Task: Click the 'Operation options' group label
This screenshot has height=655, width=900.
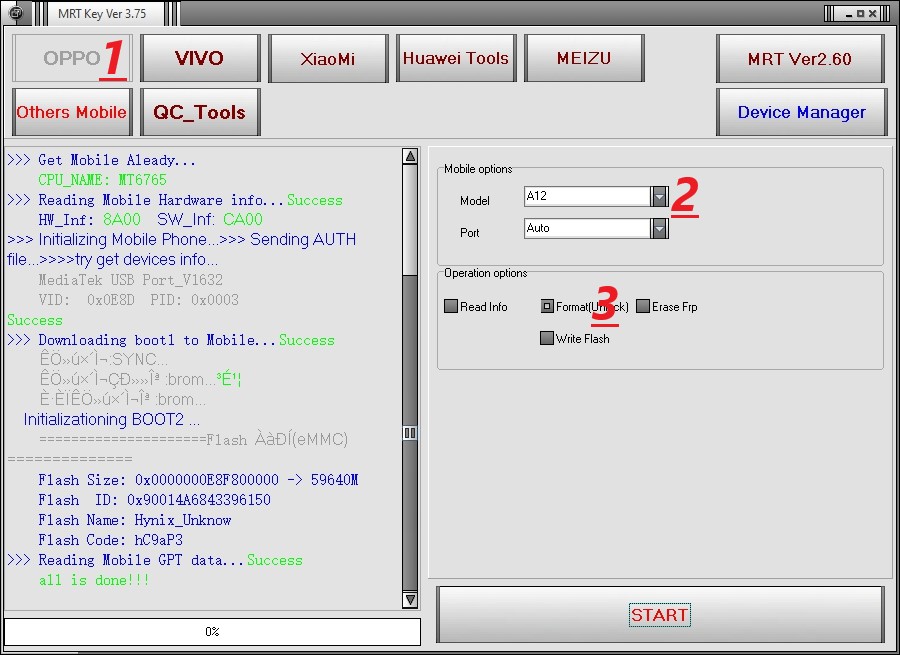Action: [486, 273]
